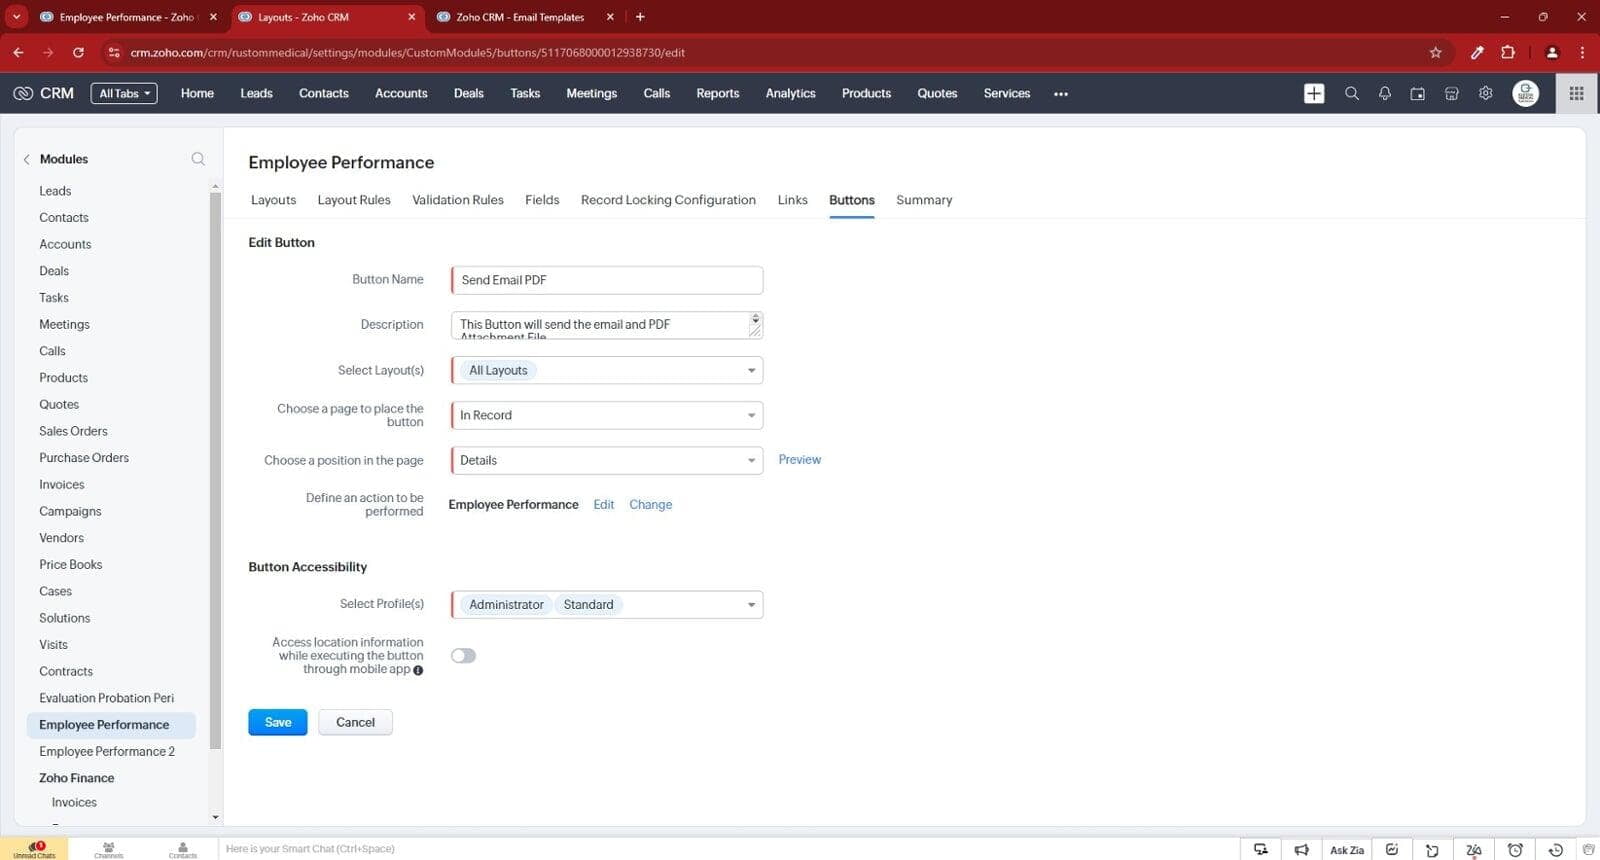Viewport: 1600px width, 860px height.
Task: Open Ask Zia assistant
Action: pos(1347,850)
